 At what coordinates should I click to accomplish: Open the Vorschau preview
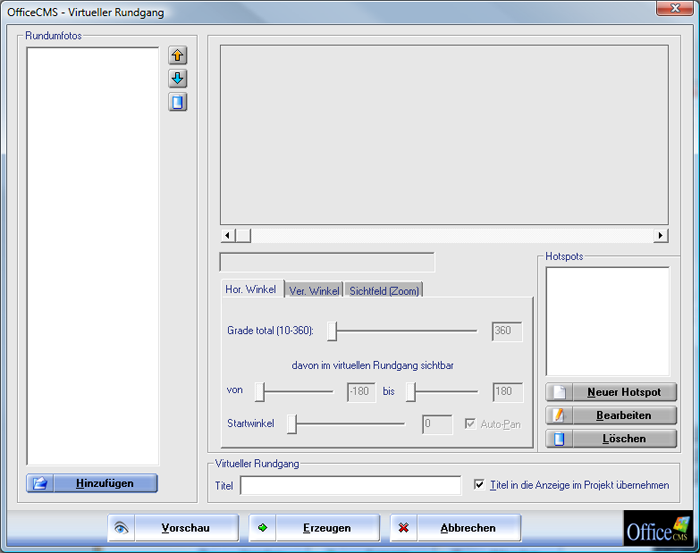point(173,528)
